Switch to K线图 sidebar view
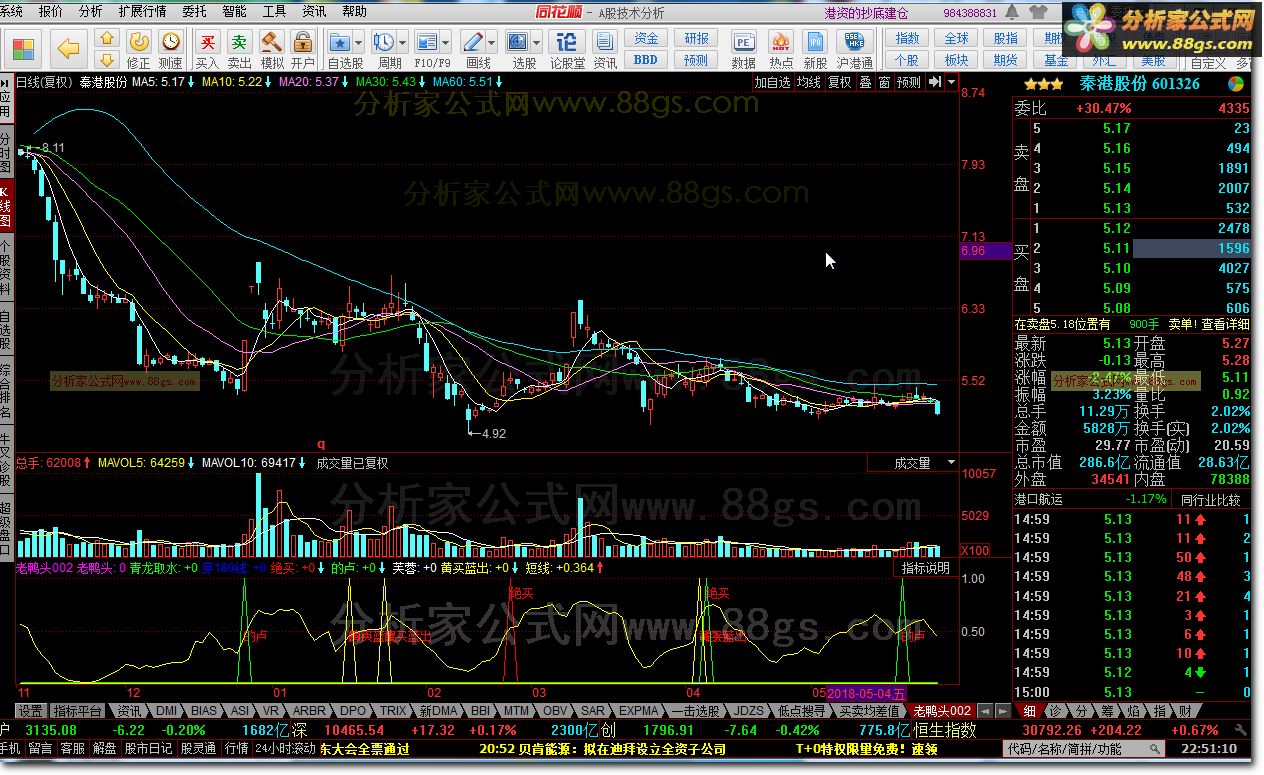The image size is (1264, 775). point(6,207)
